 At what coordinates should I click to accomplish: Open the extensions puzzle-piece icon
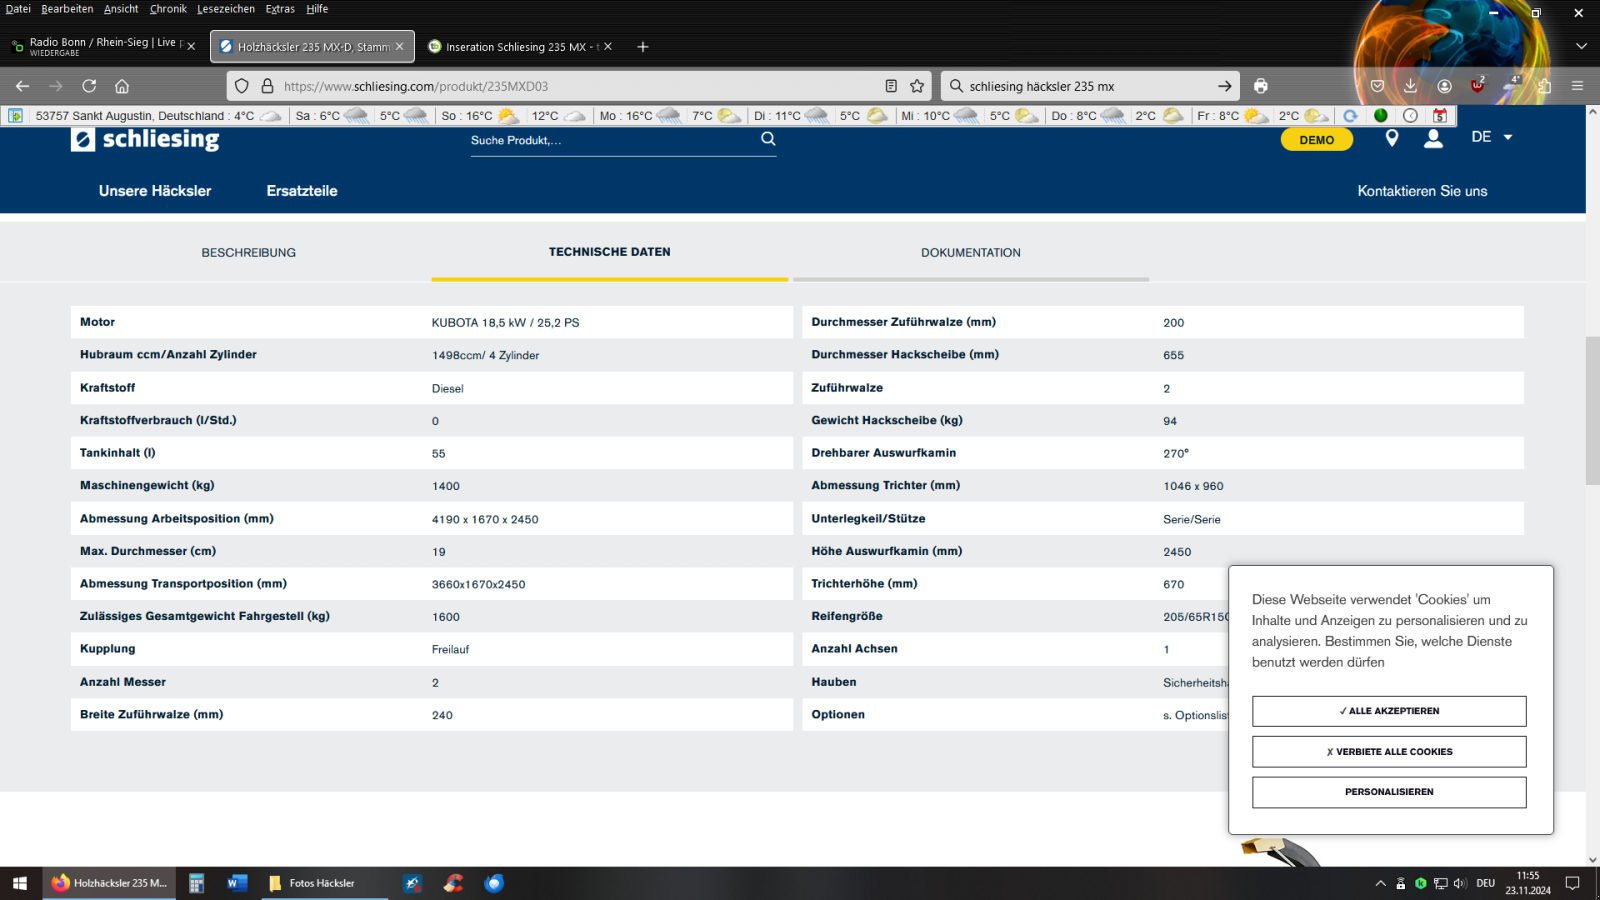1544,86
